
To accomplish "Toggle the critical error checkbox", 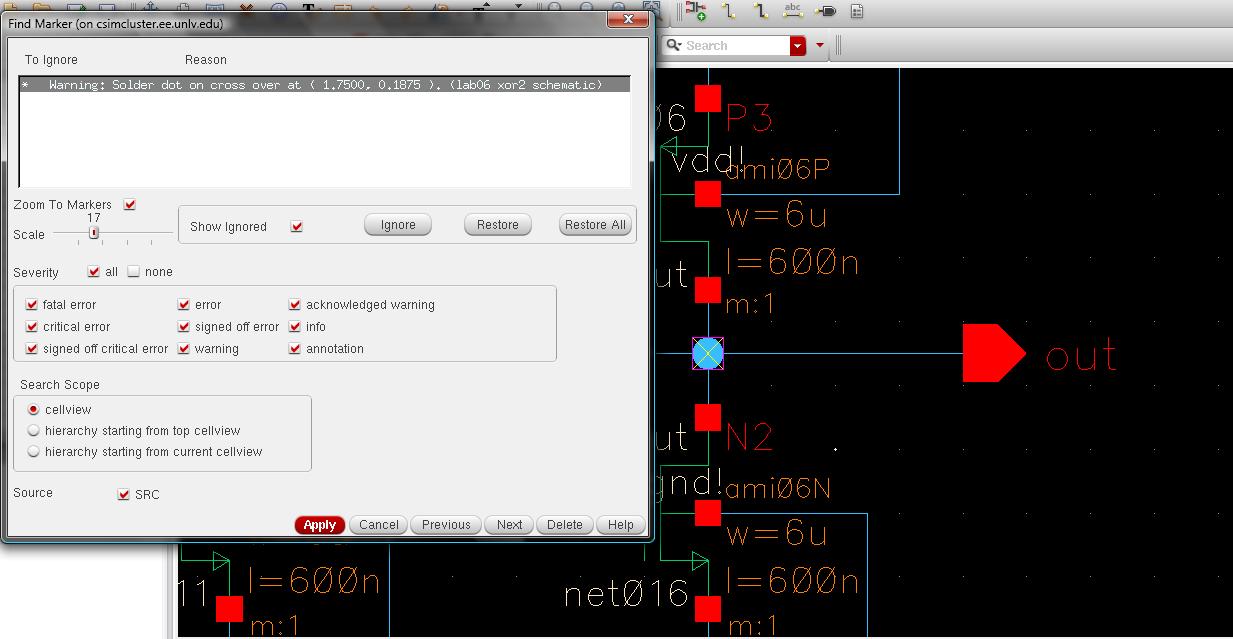I will pos(32,326).
